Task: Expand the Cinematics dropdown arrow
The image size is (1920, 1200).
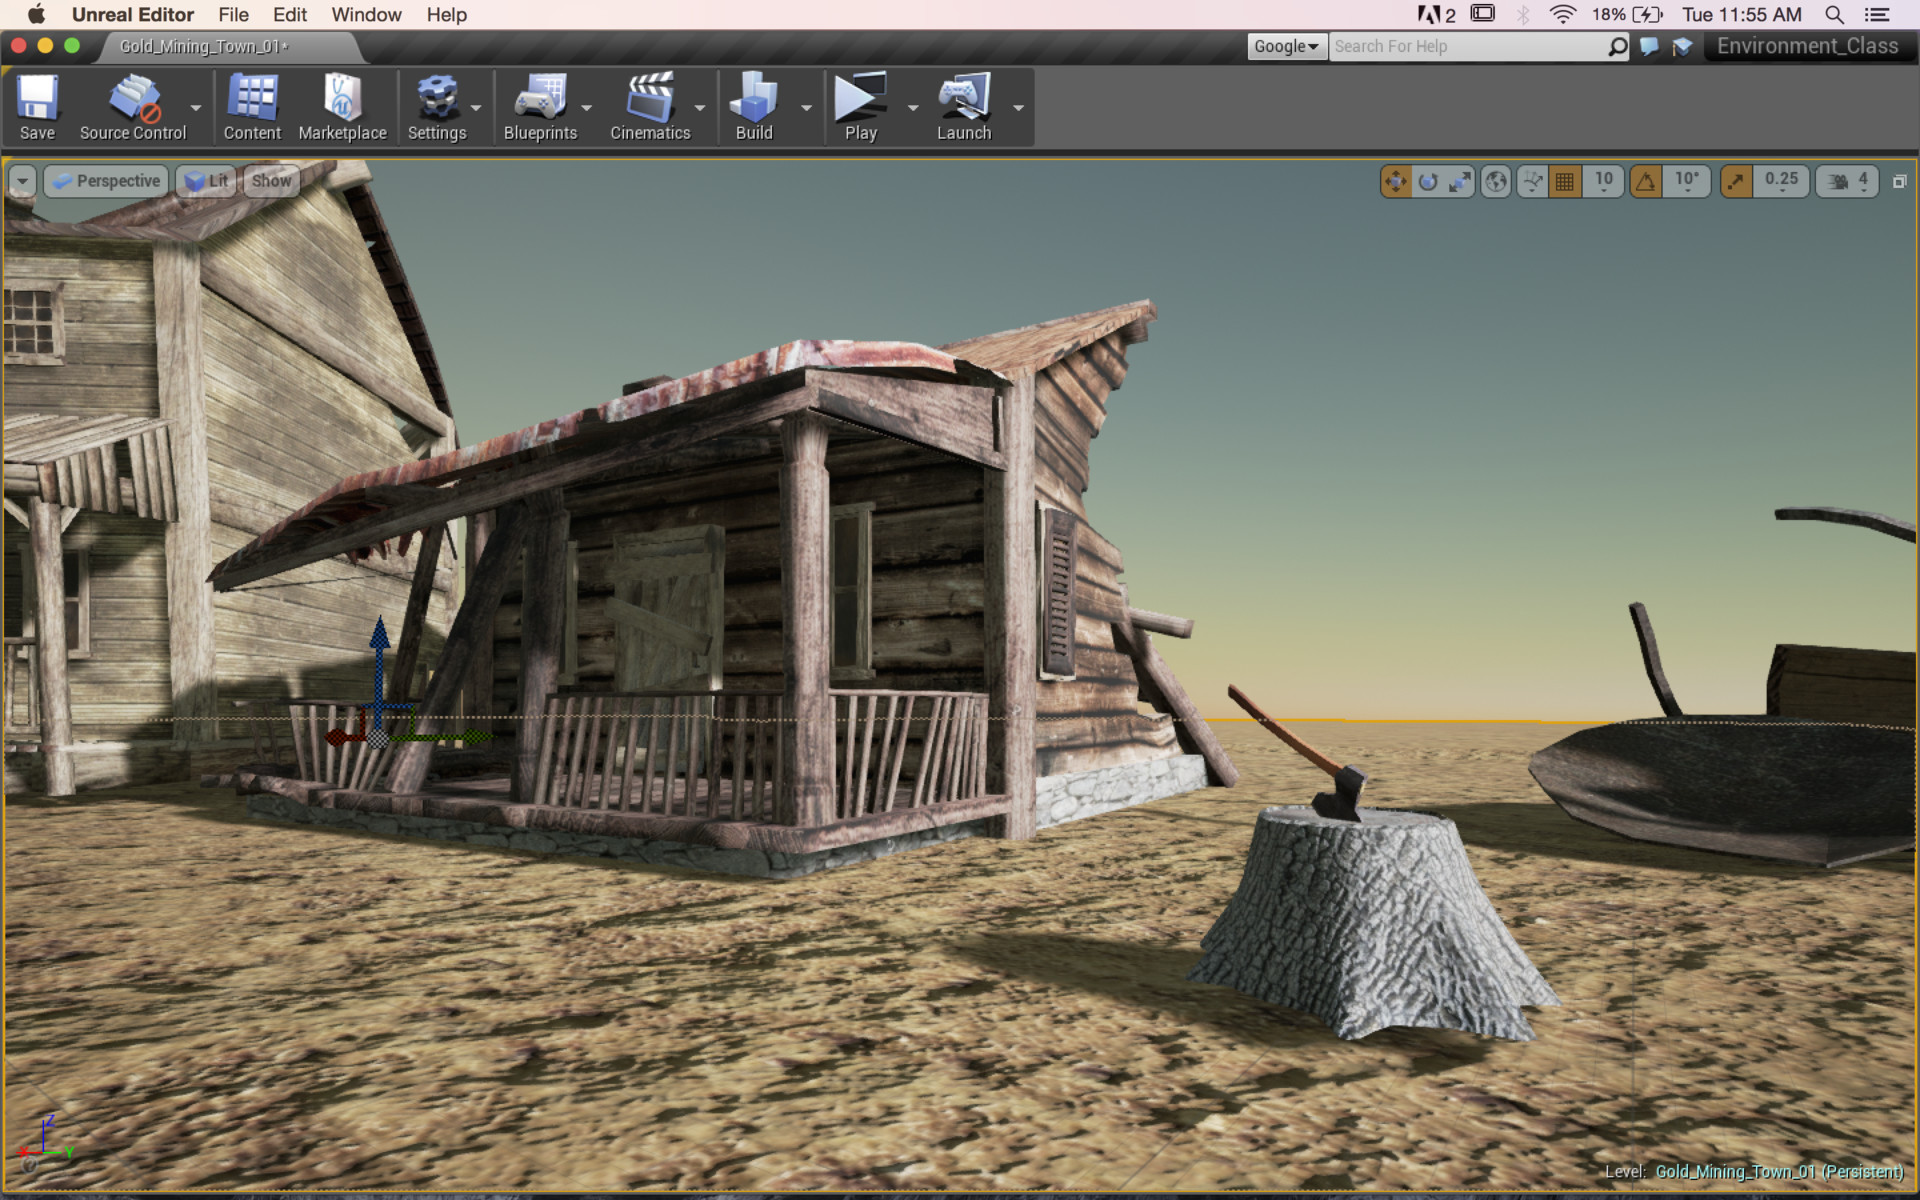Action: coord(700,107)
